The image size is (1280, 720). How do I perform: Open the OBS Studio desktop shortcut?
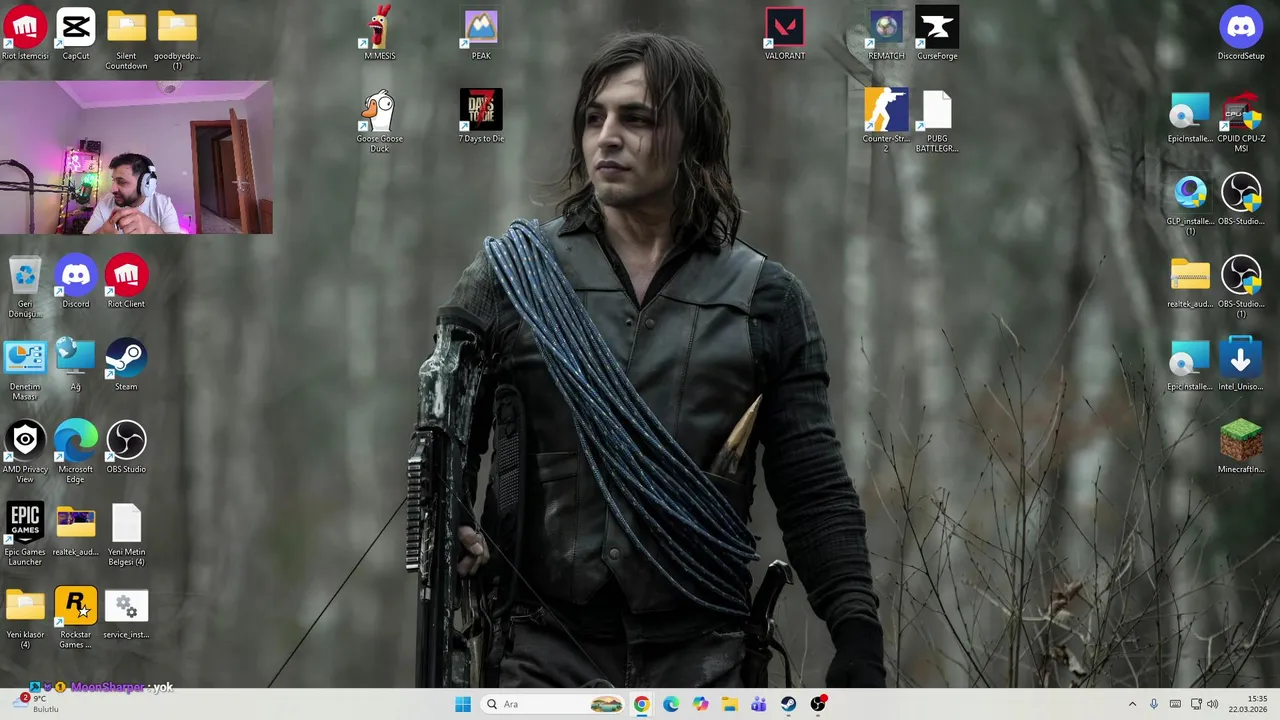[x=126, y=448]
